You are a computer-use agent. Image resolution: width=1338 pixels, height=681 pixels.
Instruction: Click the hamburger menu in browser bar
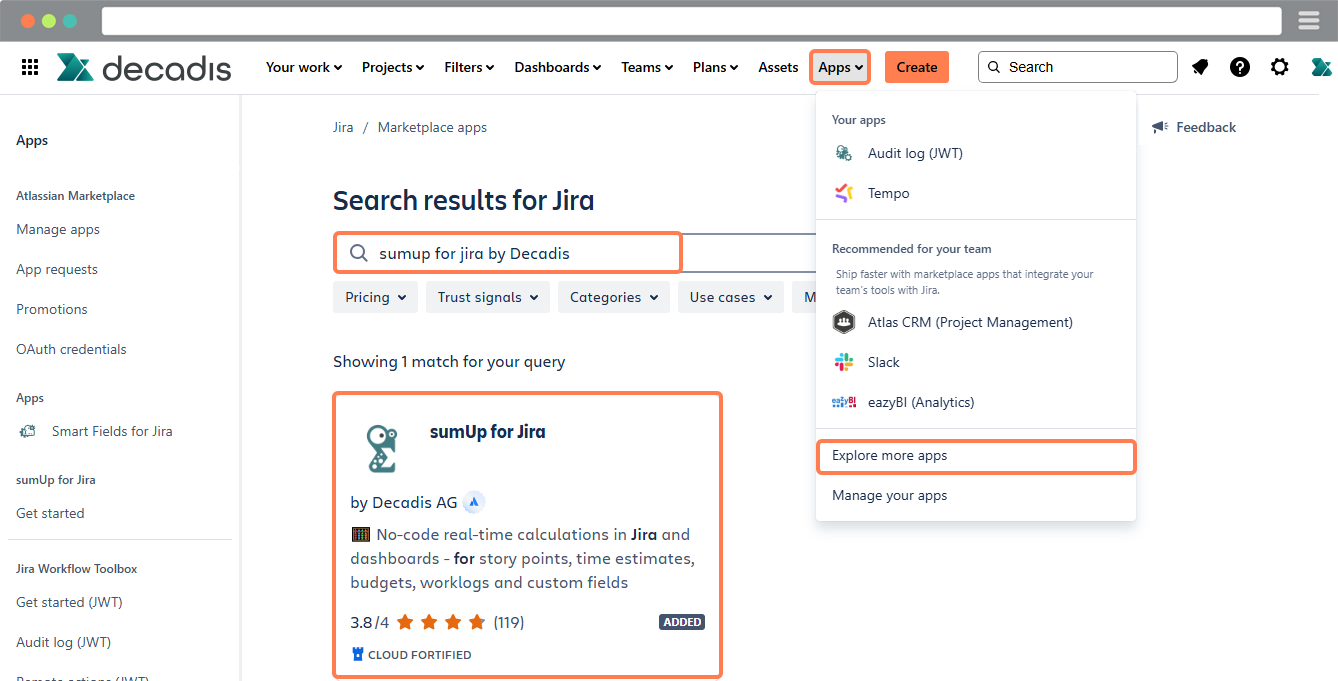pos(1309,21)
